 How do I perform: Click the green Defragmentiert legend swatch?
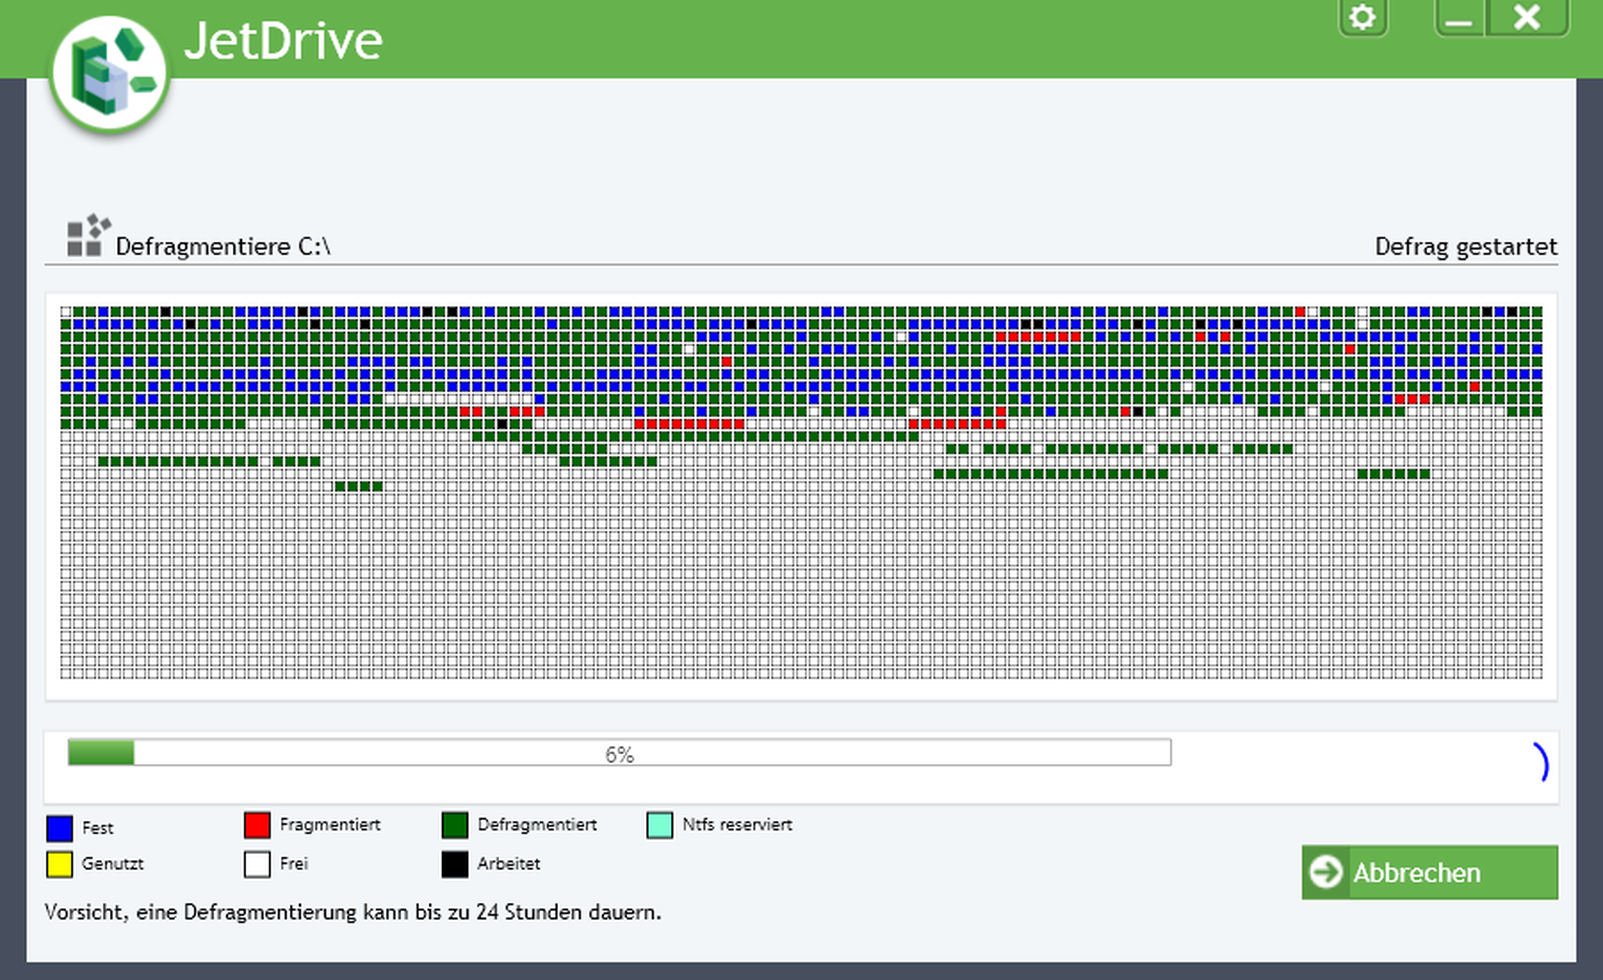(x=455, y=825)
